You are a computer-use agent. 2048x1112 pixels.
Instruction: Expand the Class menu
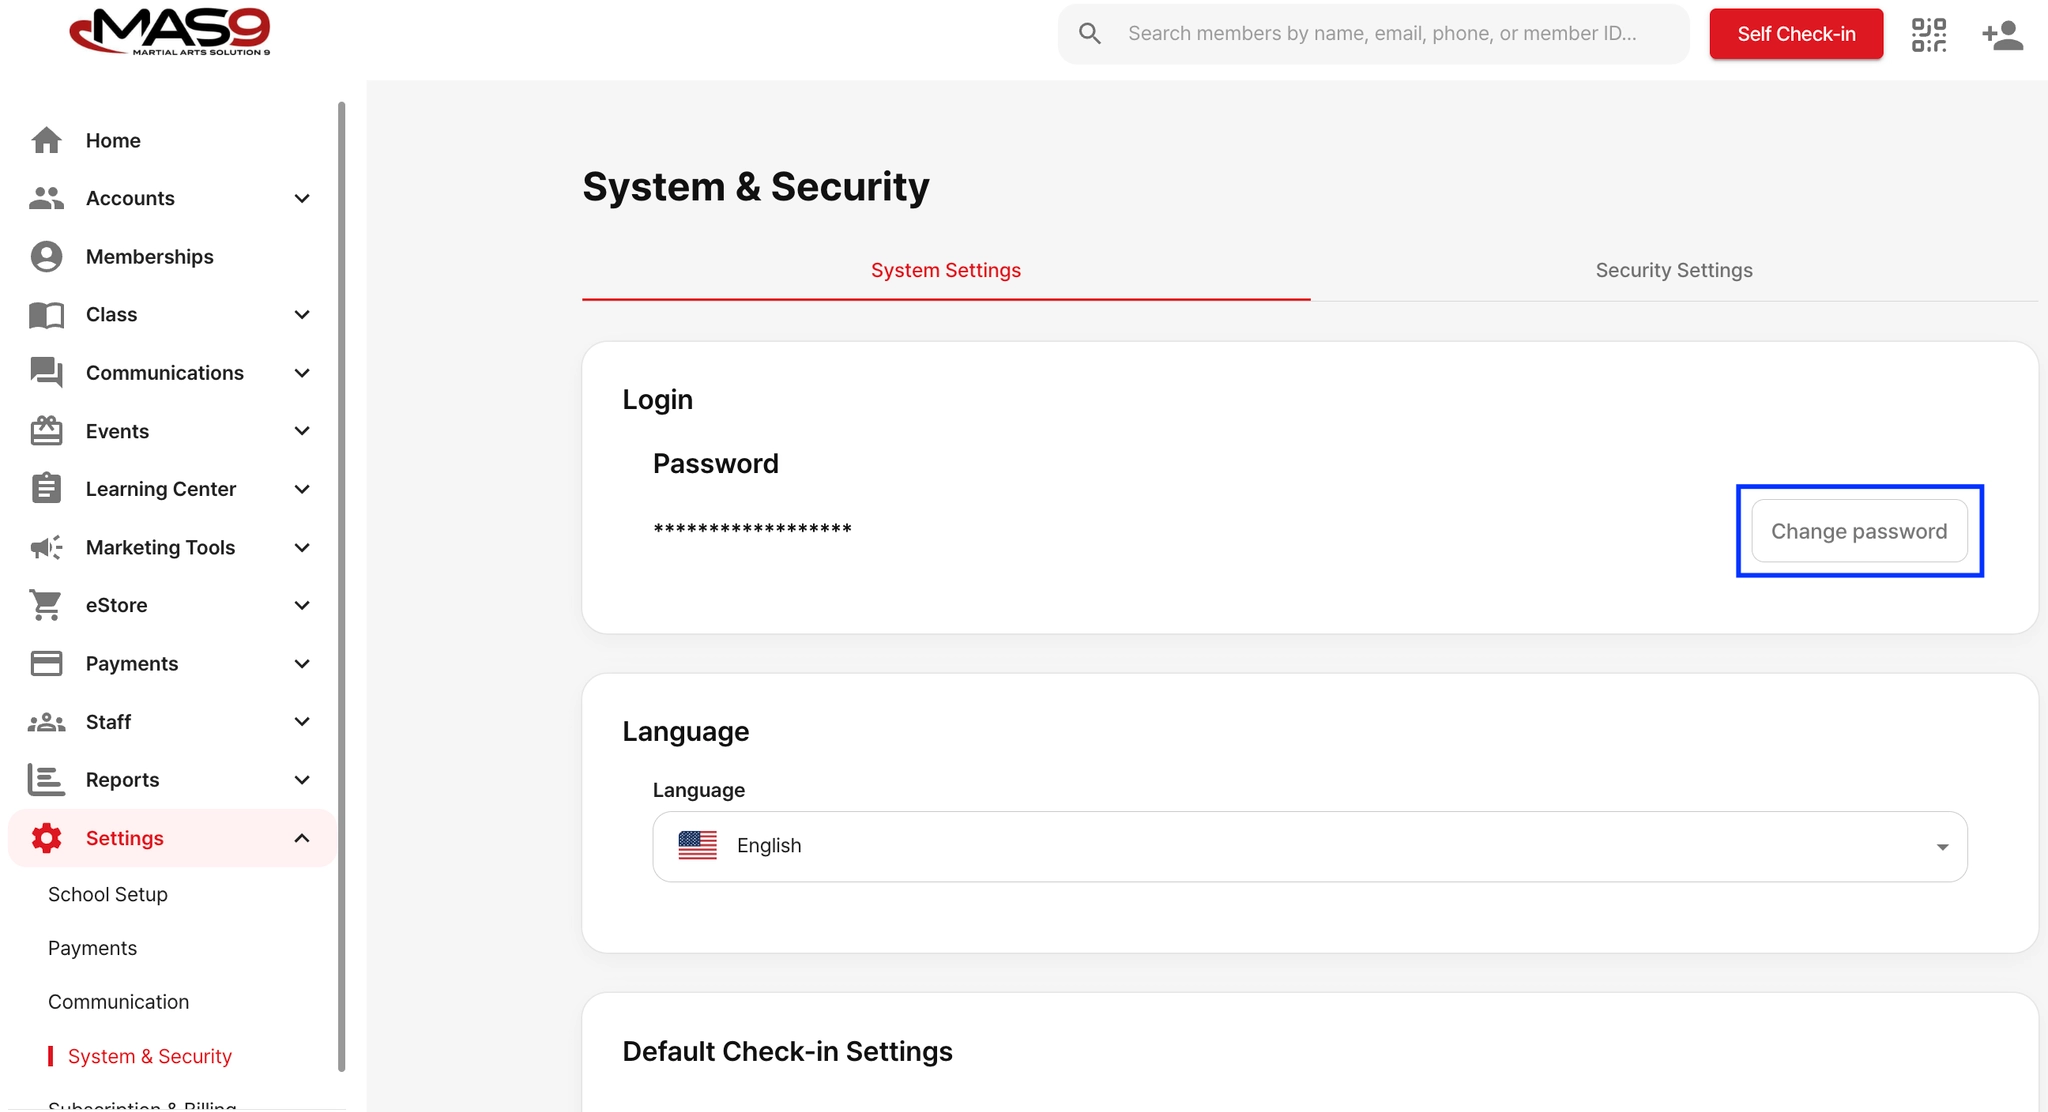(301, 314)
